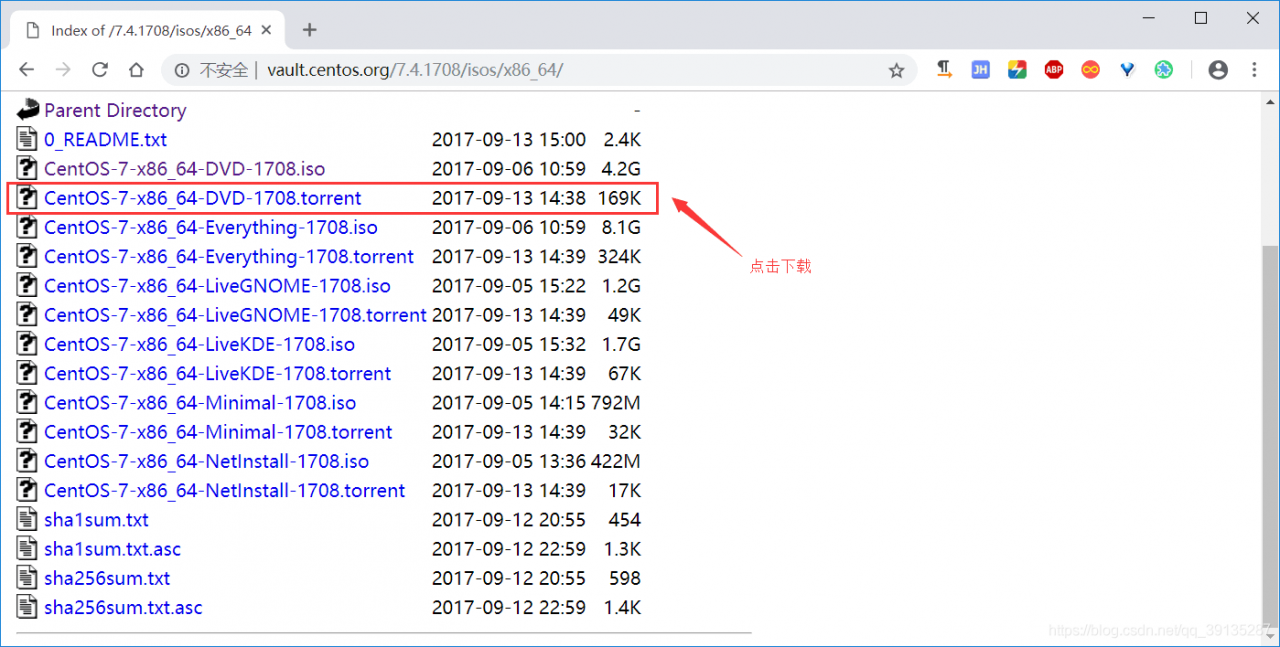Open the 0_README.txt link
Image resolution: width=1280 pixels, height=647 pixels.
pos(105,140)
